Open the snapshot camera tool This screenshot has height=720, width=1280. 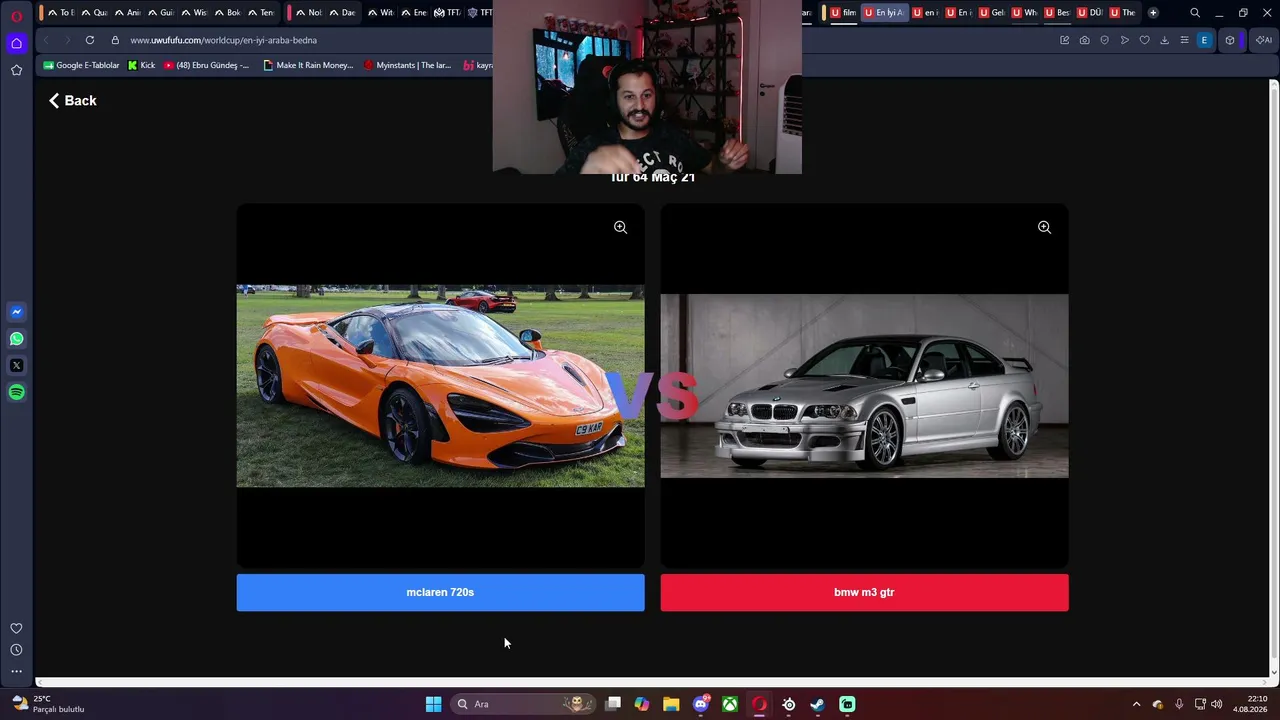point(1084,40)
